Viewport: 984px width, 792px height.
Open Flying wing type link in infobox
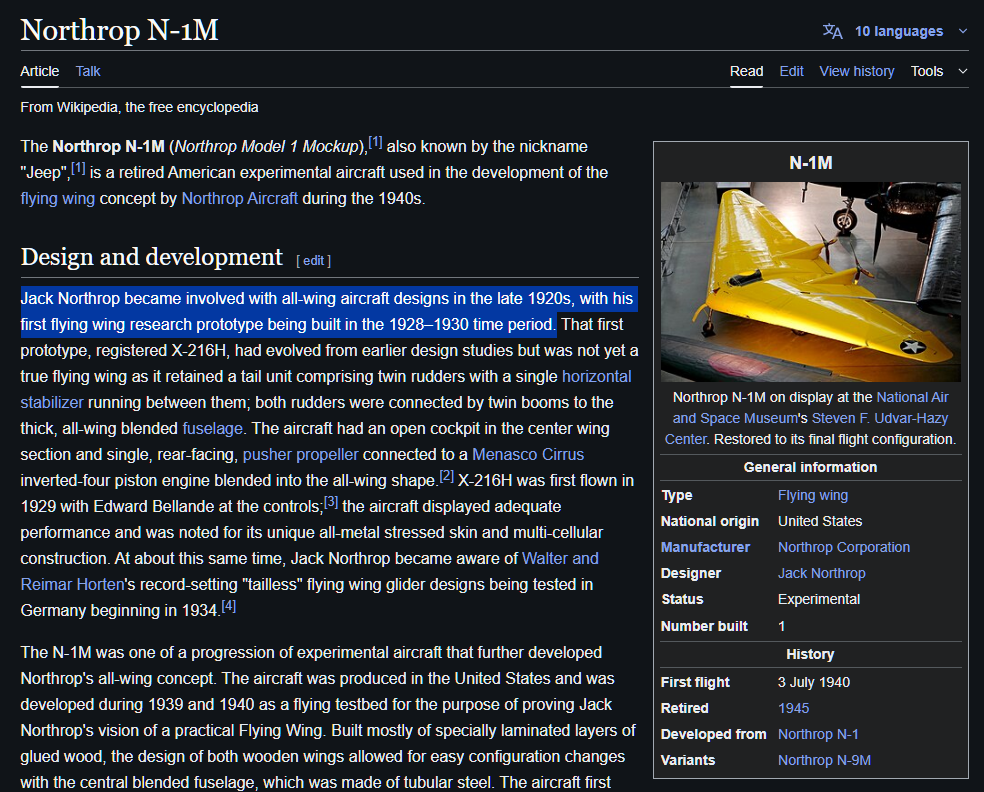tap(813, 496)
